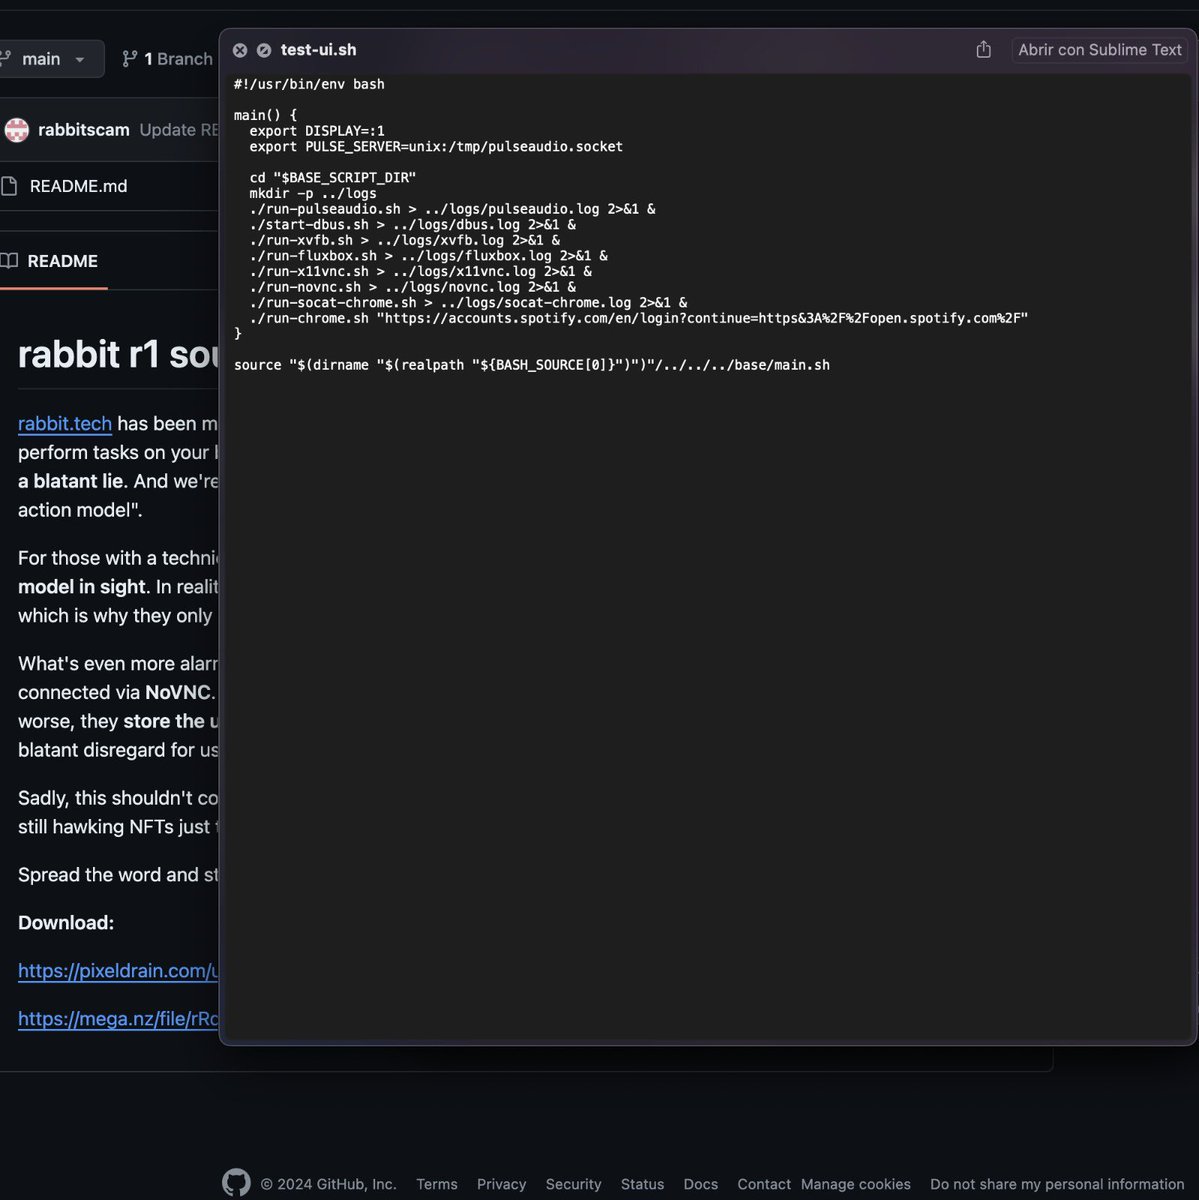The width and height of the screenshot is (1199, 1200).
Task: Select the README tab
Action: coord(53,261)
